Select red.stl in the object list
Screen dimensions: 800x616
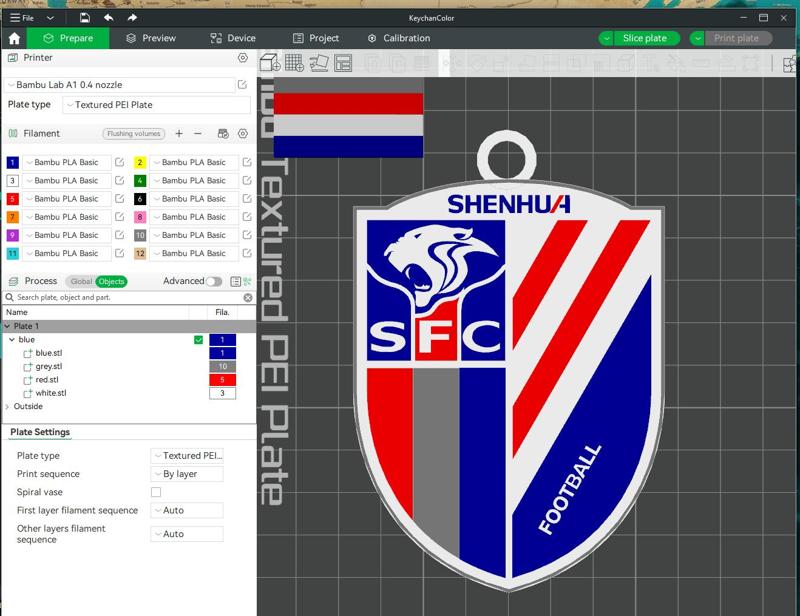tap(47, 380)
